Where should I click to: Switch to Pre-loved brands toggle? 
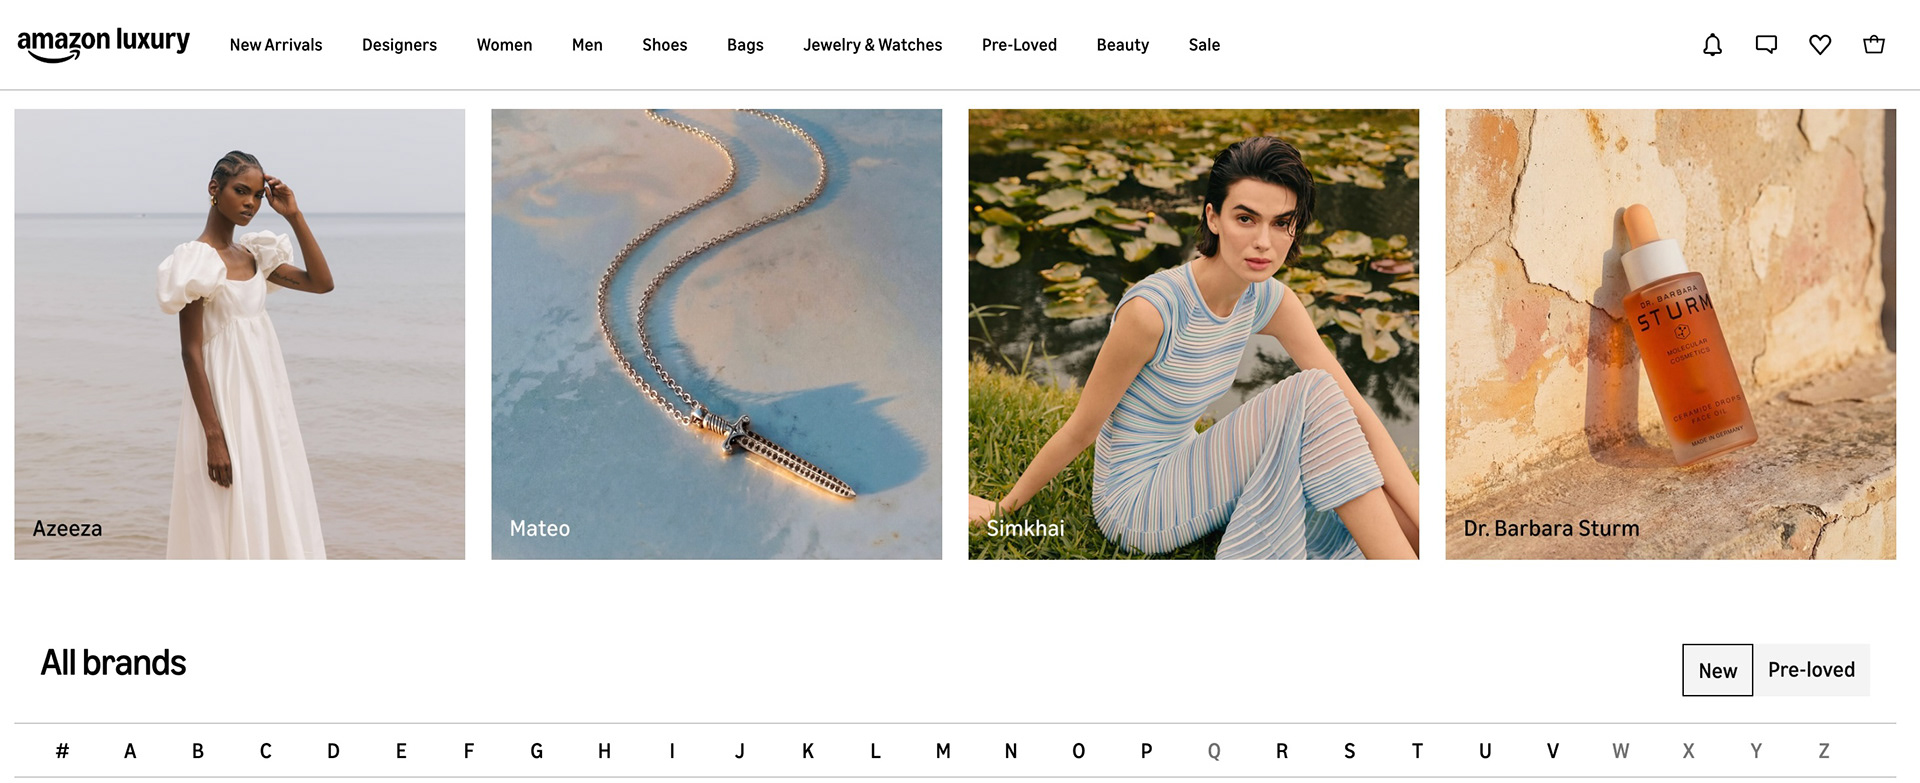1811,670
